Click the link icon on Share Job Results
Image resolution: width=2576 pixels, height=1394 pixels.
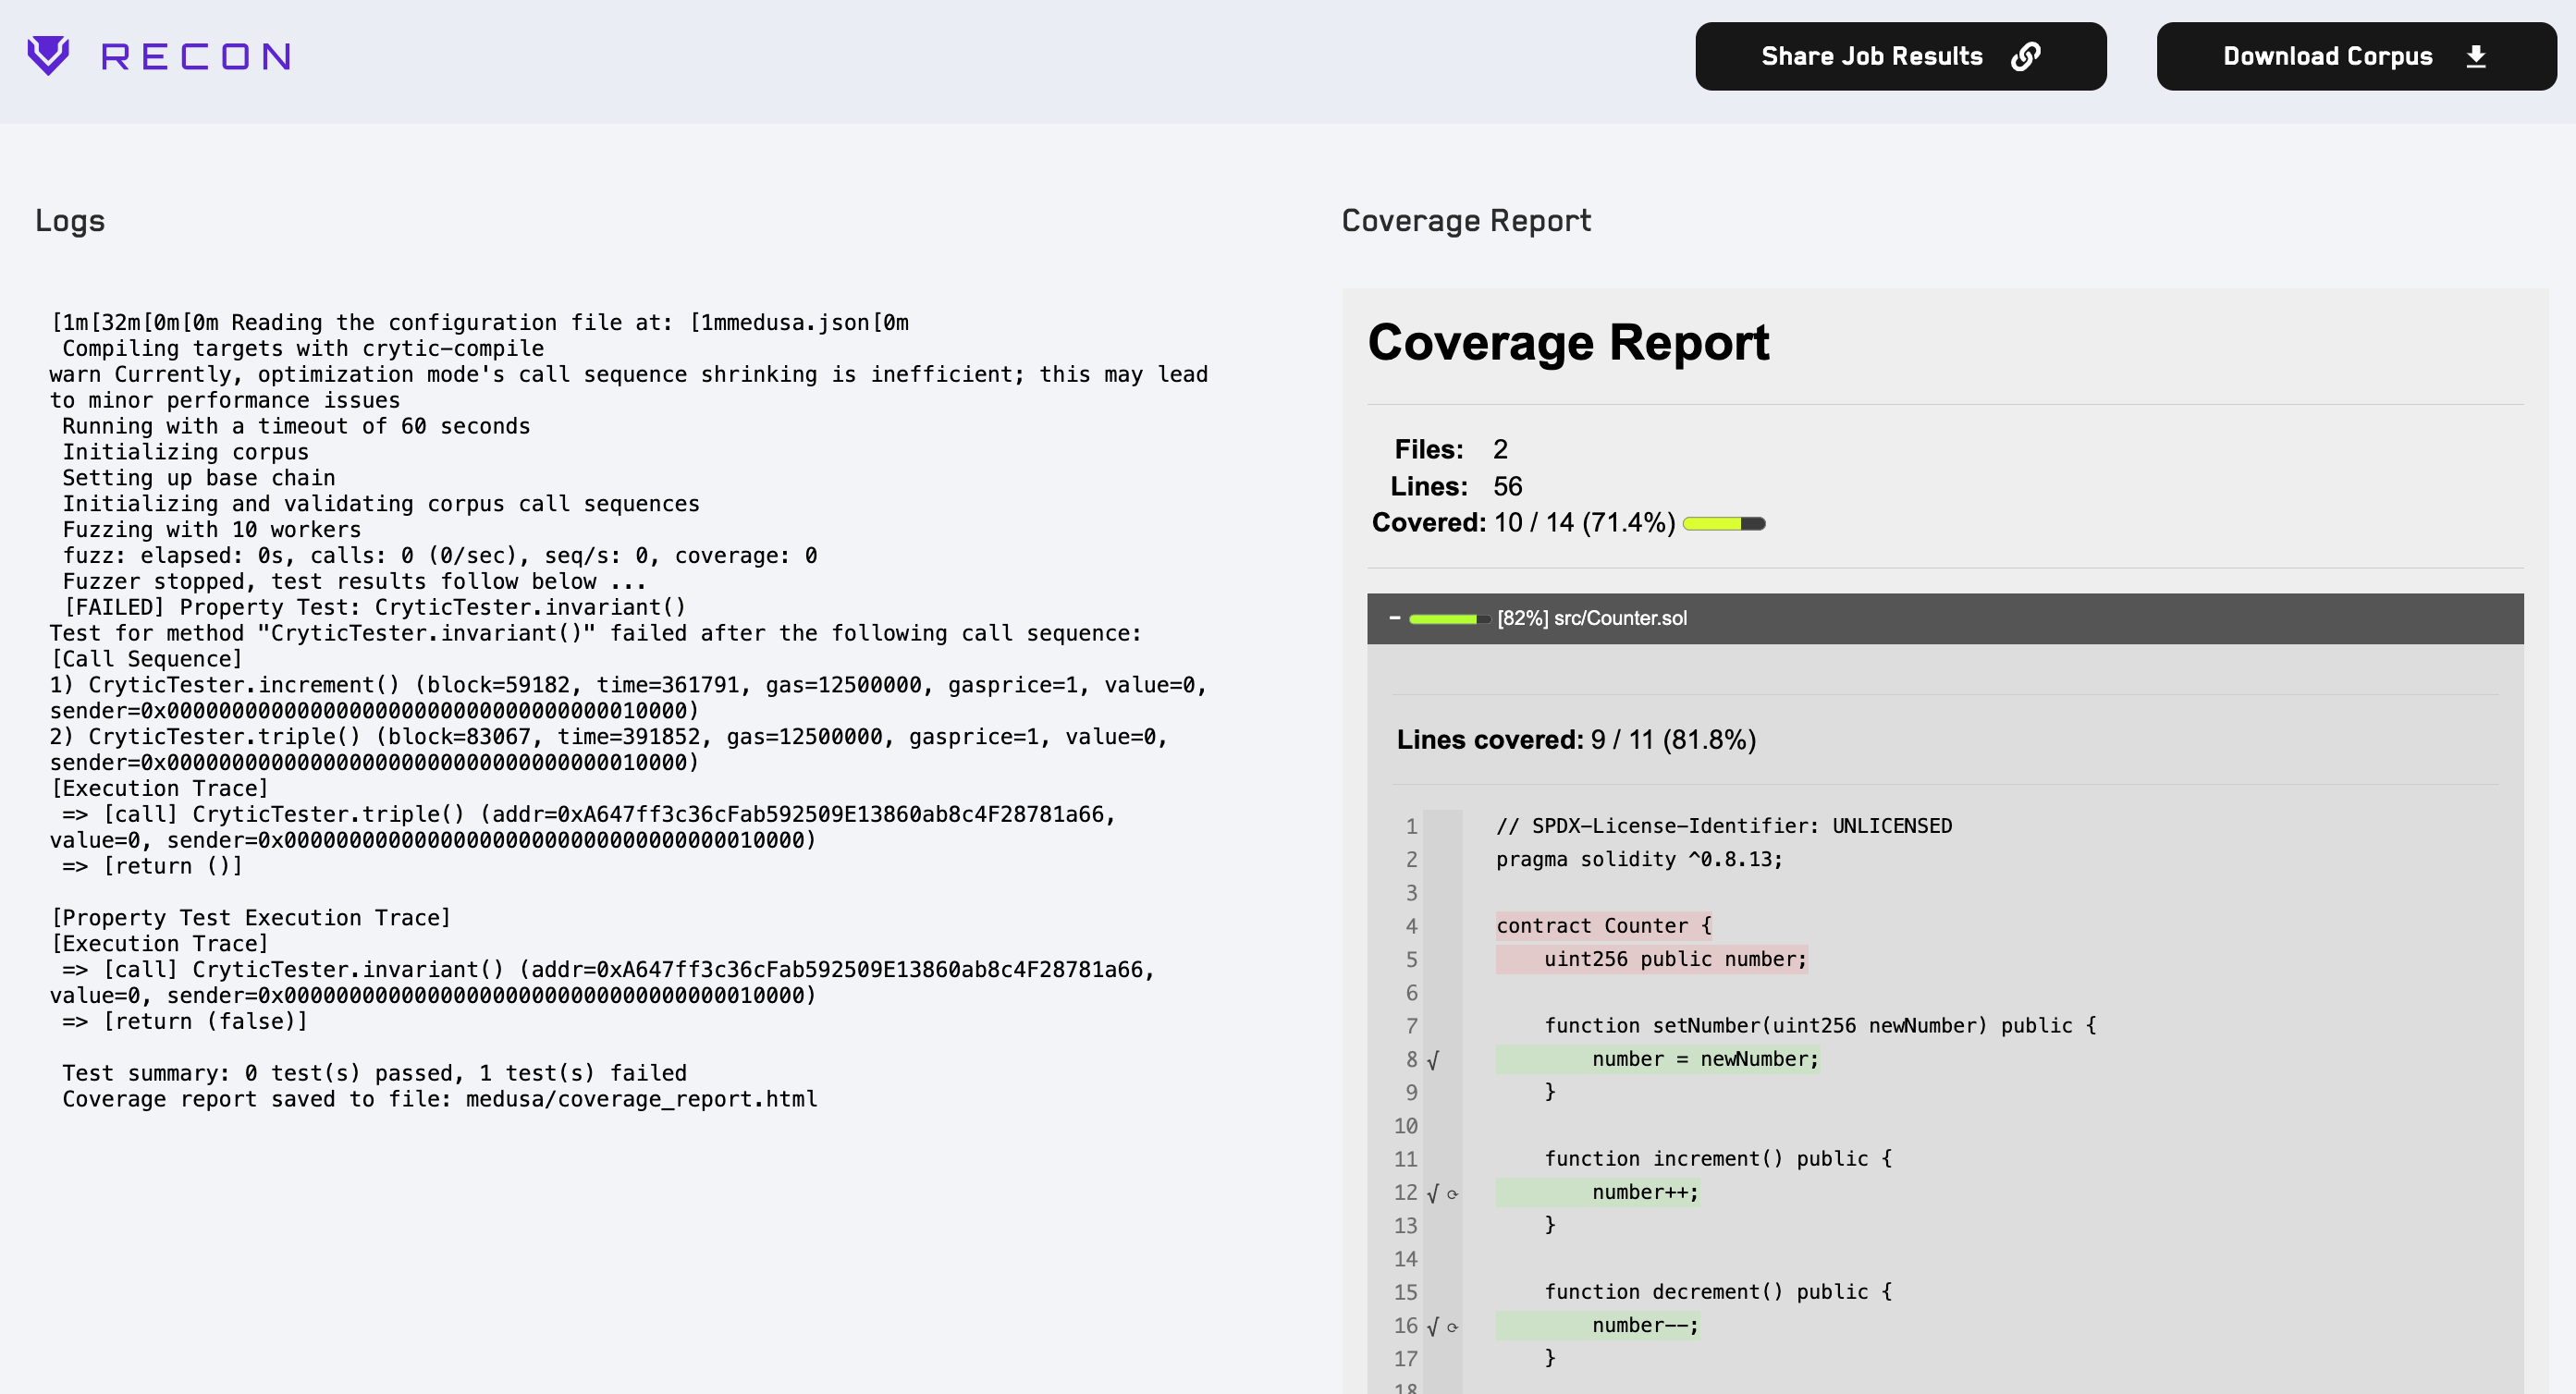click(x=2025, y=56)
